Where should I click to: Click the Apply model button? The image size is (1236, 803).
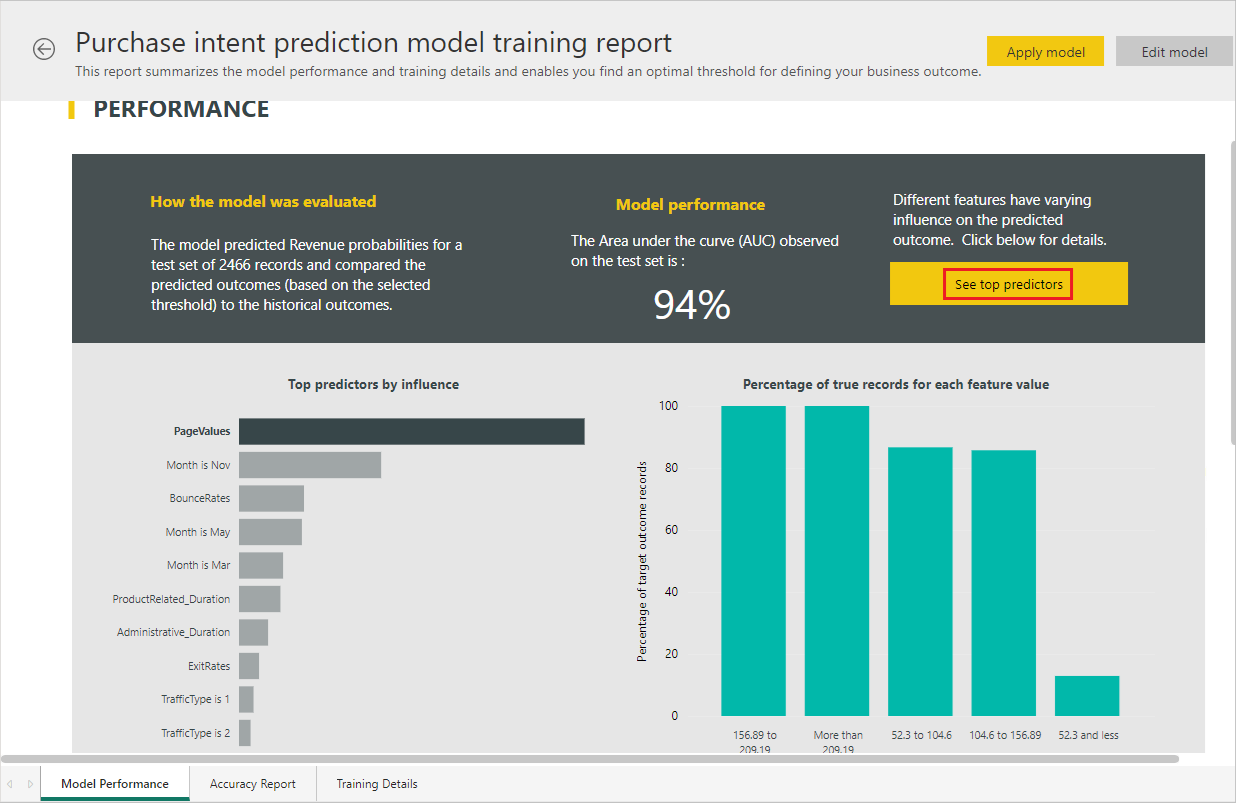coord(1045,52)
